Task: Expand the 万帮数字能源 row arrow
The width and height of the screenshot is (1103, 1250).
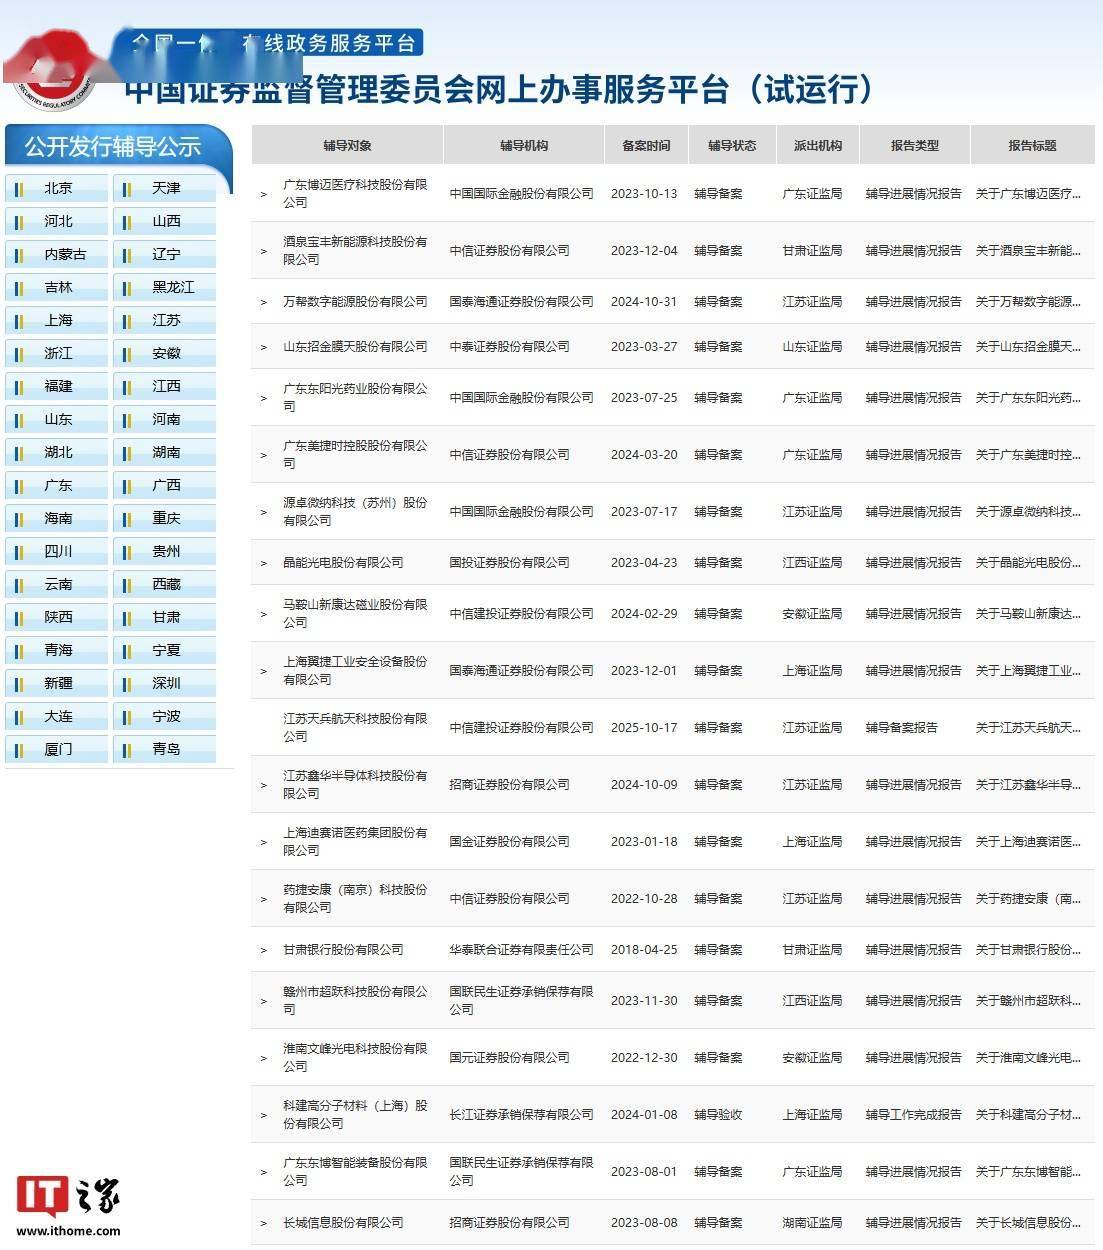Action: [263, 302]
